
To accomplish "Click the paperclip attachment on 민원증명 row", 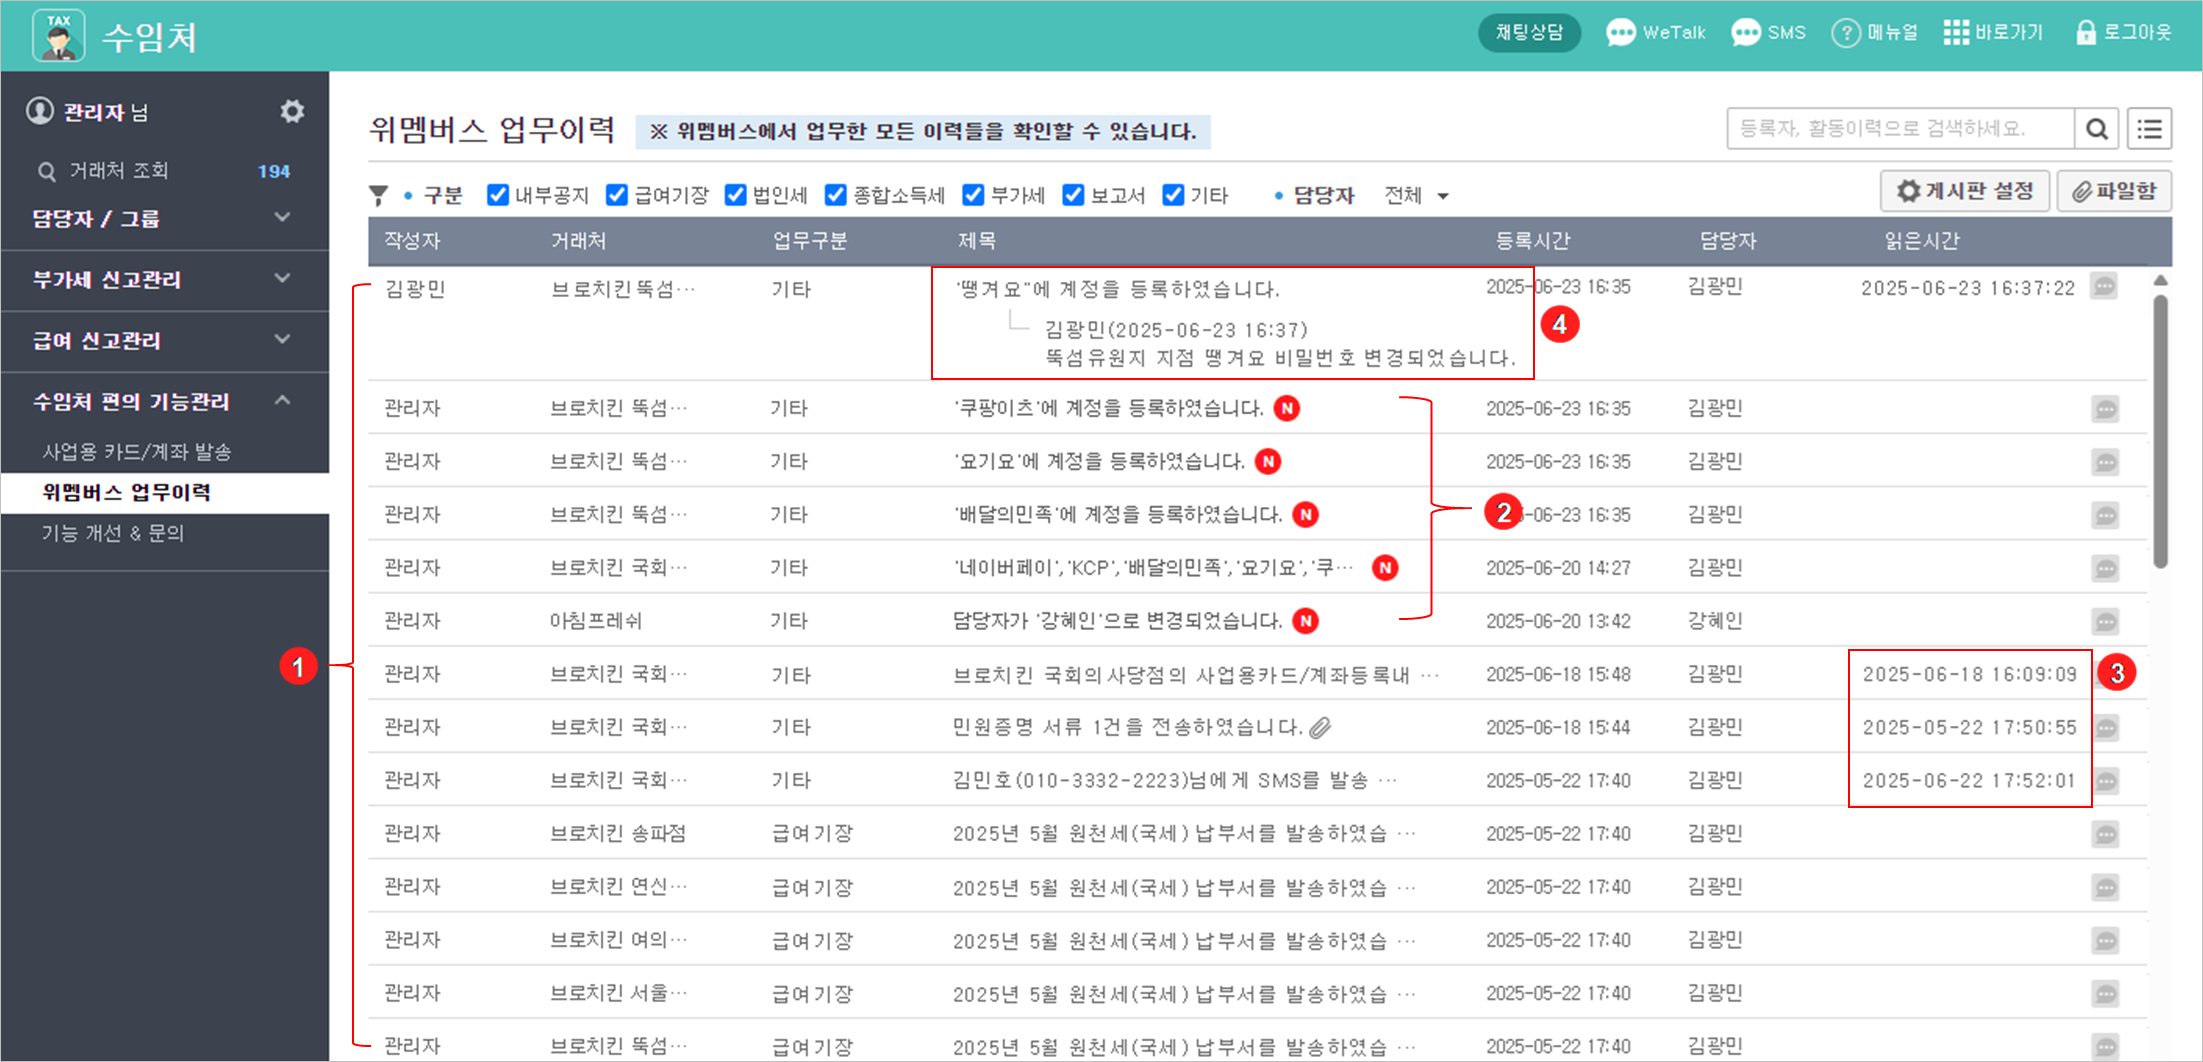I will coord(1321,728).
